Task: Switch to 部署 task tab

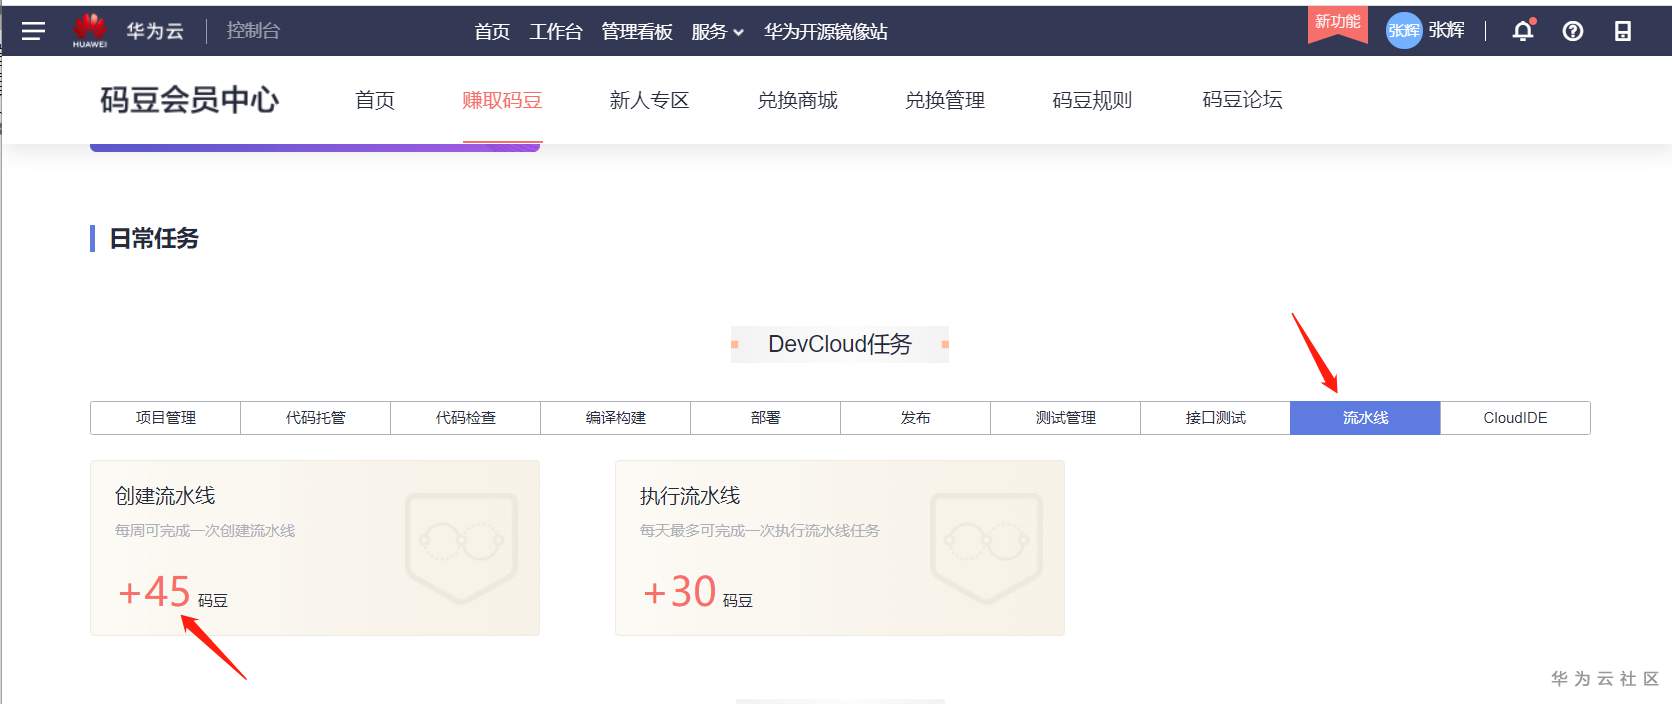Action: click(766, 418)
